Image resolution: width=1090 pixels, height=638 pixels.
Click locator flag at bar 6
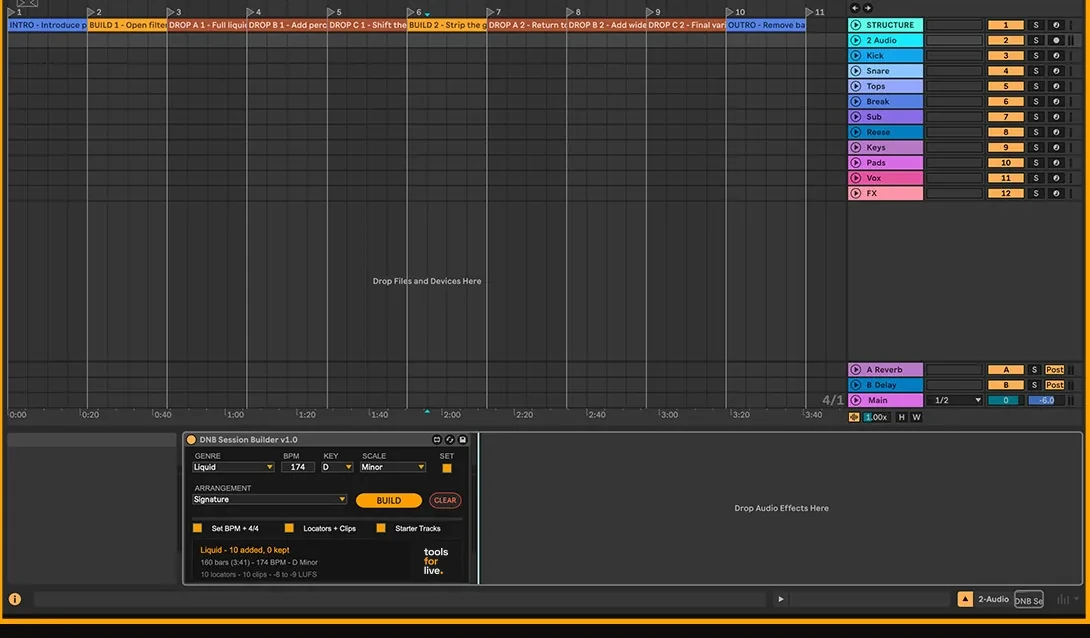[x=411, y=12]
